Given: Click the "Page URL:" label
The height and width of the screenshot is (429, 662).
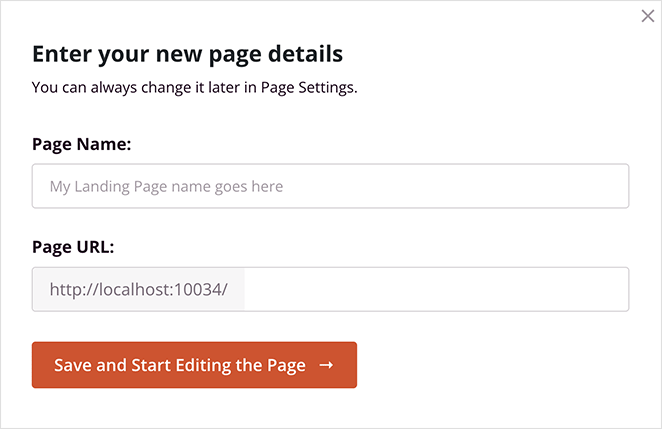Looking at the screenshot, I should tap(73, 246).
